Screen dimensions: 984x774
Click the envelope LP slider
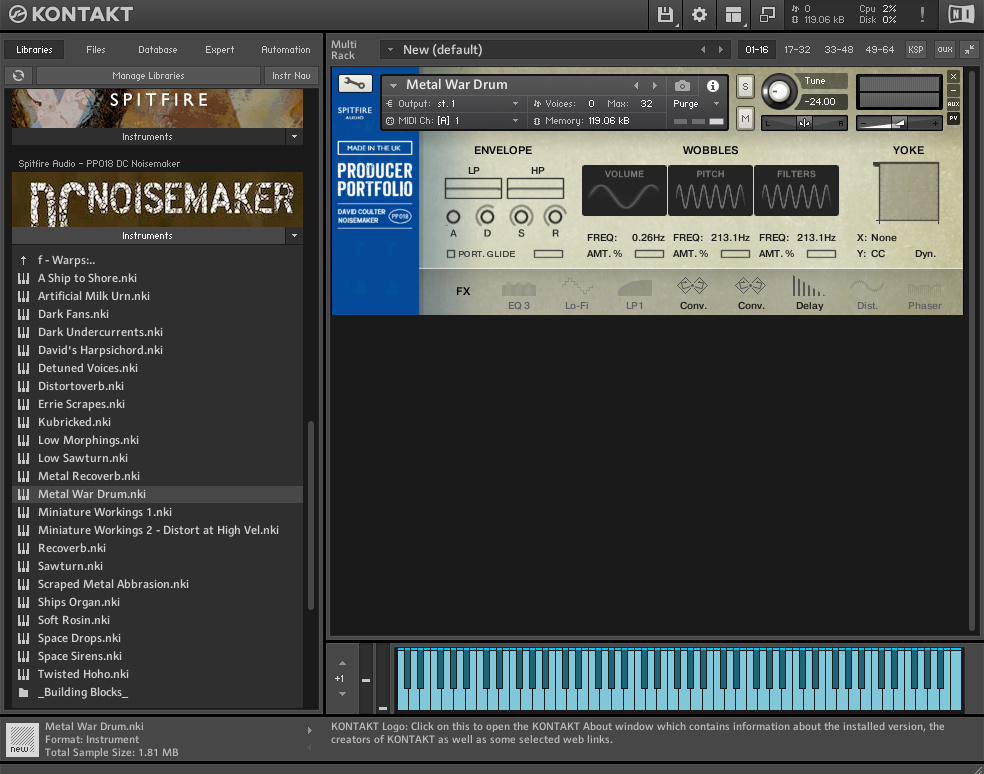point(473,188)
